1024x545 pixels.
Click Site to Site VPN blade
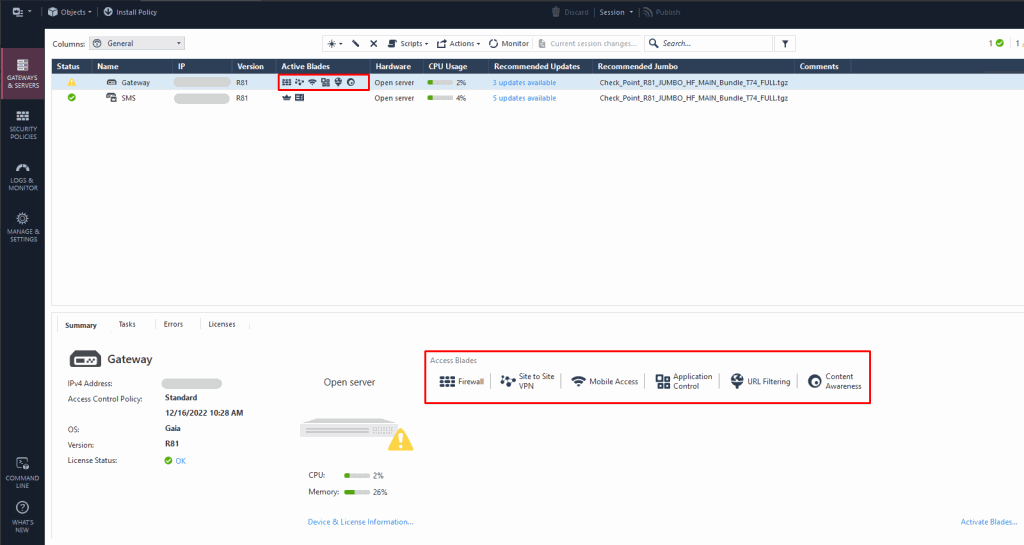click(528, 381)
